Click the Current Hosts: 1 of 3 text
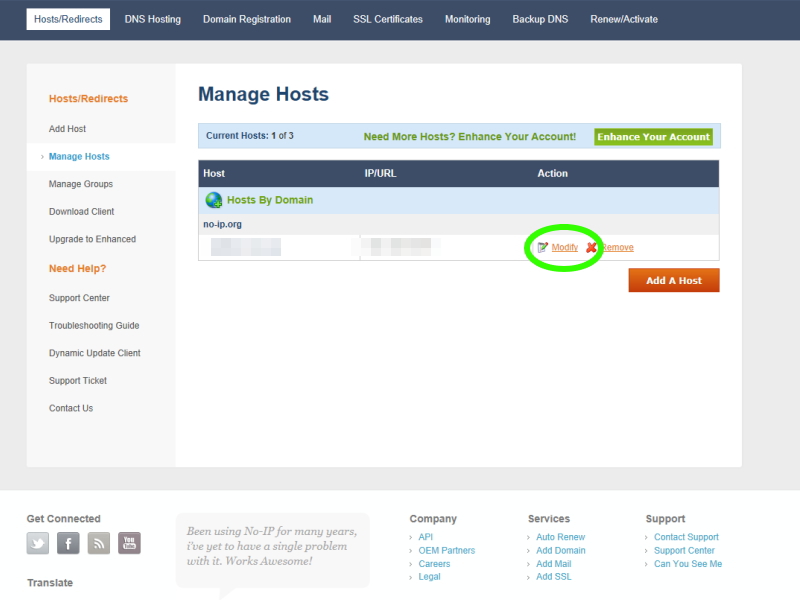 pos(249,136)
